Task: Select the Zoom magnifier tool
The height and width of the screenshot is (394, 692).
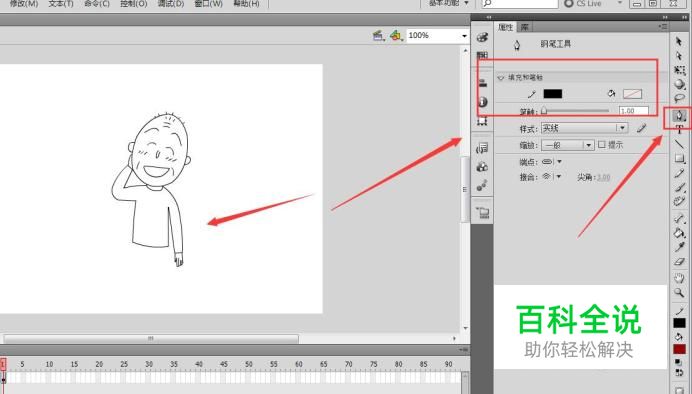Action: pyautogui.click(x=679, y=292)
